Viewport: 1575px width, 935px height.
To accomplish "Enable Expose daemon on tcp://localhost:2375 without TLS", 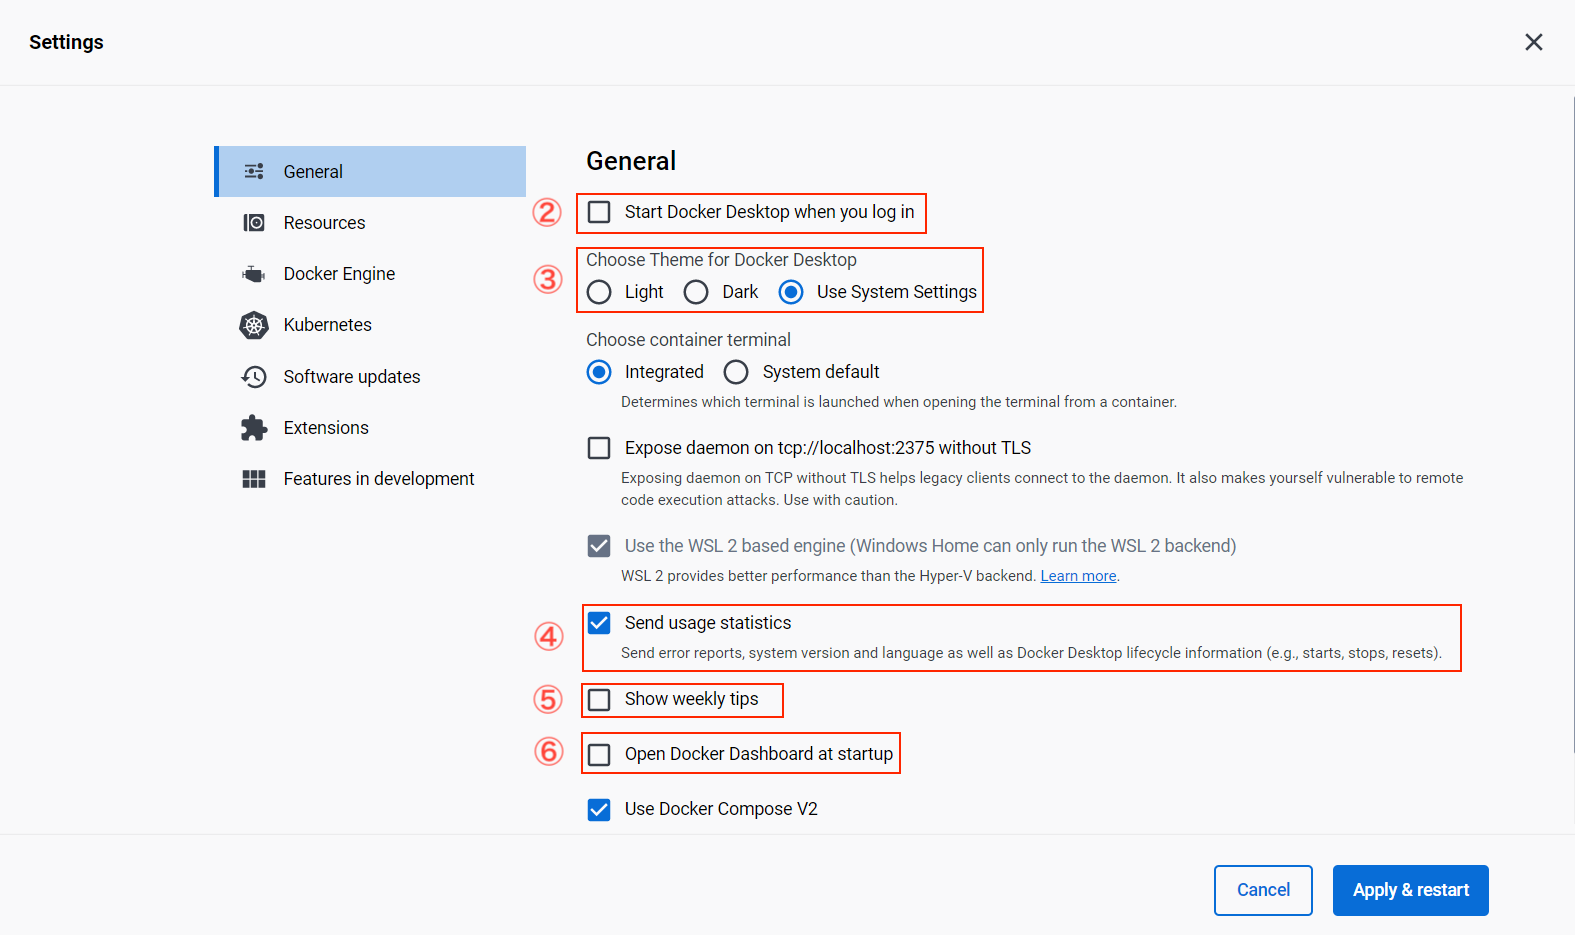I will (599, 448).
